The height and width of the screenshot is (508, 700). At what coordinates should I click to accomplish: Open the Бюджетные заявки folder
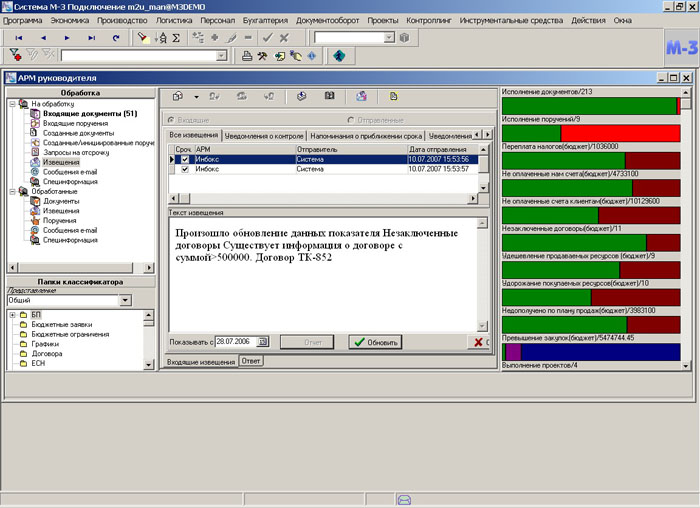coord(62,325)
